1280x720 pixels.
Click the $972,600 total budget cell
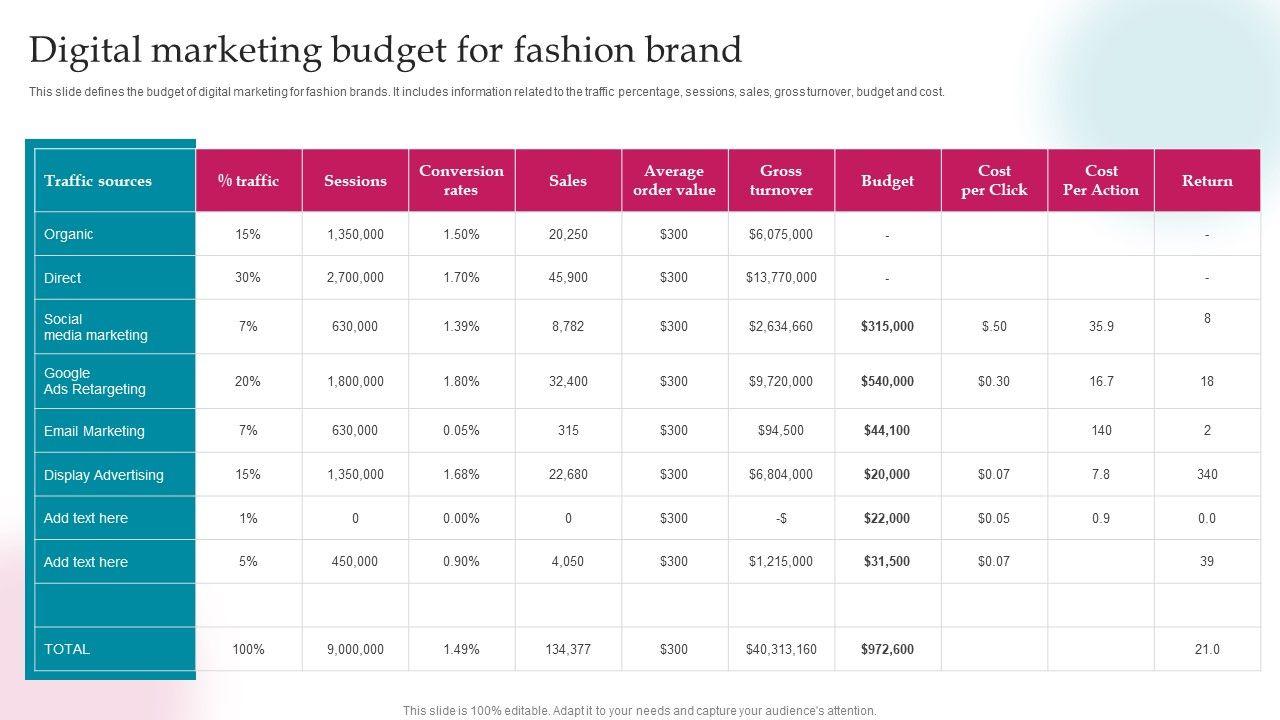(x=887, y=649)
